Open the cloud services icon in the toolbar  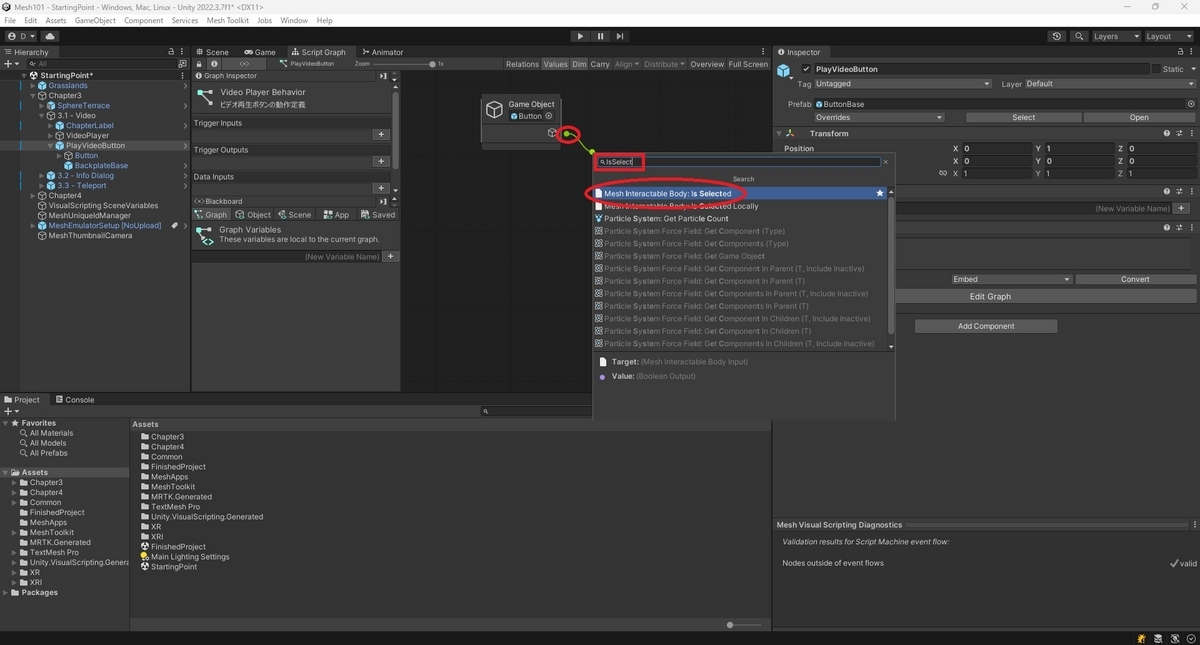[50, 36]
